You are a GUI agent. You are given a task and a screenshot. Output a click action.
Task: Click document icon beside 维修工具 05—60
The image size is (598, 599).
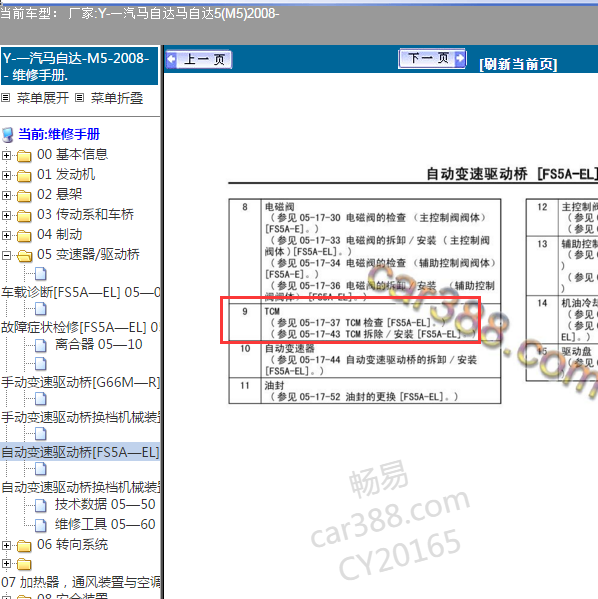pos(41,525)
